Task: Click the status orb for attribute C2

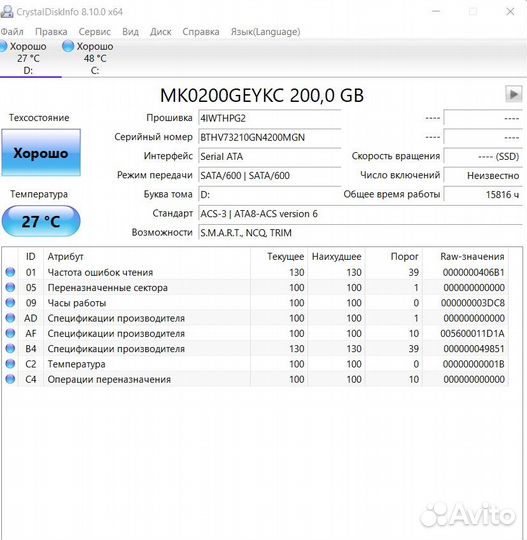Action: (10, 364)
